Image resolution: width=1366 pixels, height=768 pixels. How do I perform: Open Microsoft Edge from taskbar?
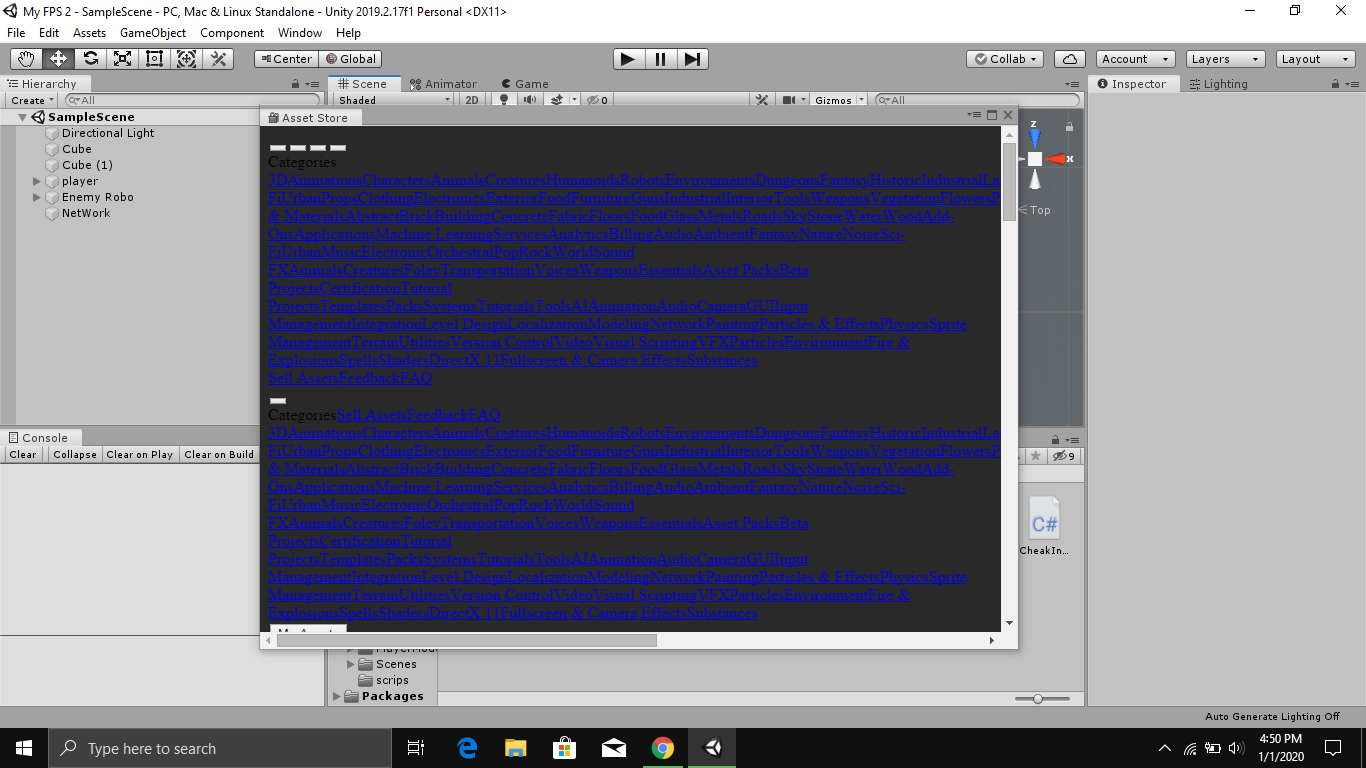point(467,748)
